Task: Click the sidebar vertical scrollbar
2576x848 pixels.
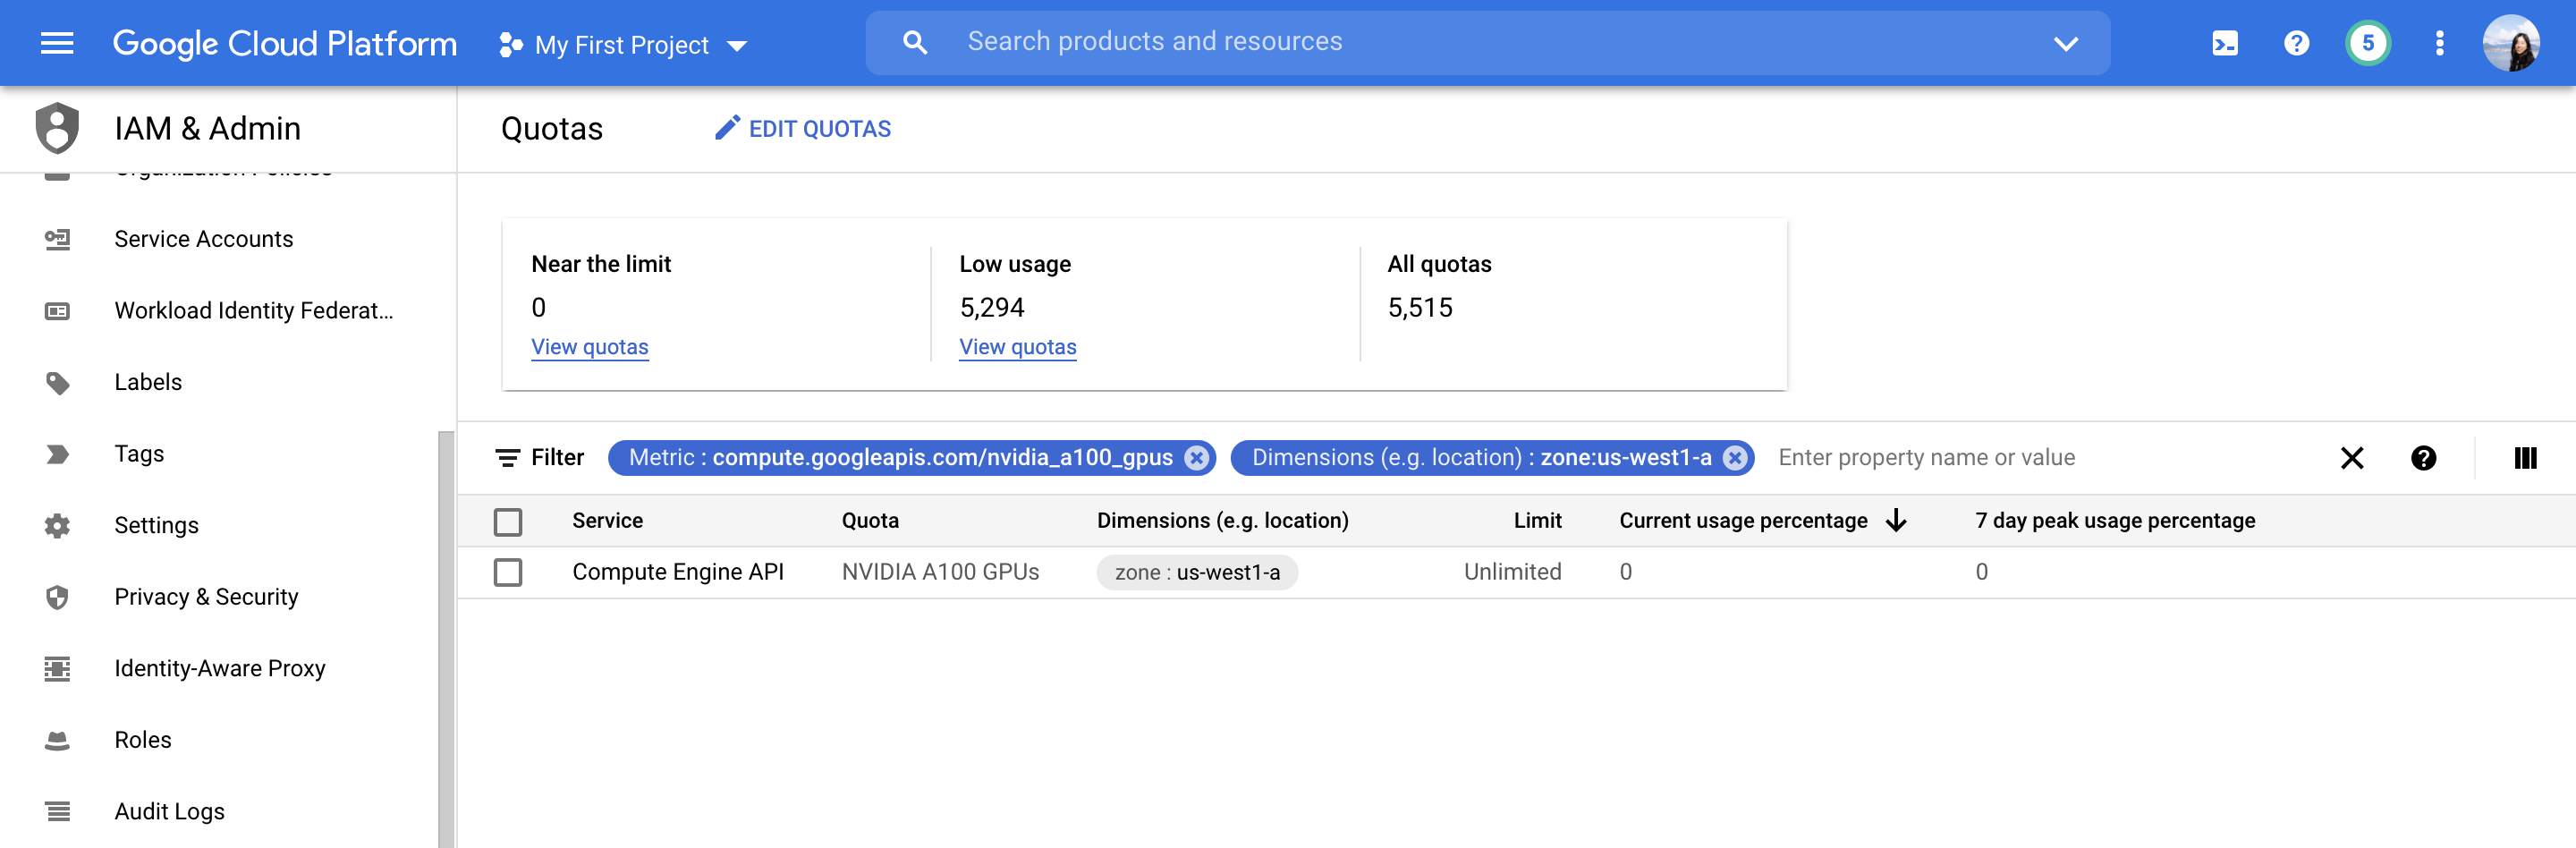Action: coord(446,638)
